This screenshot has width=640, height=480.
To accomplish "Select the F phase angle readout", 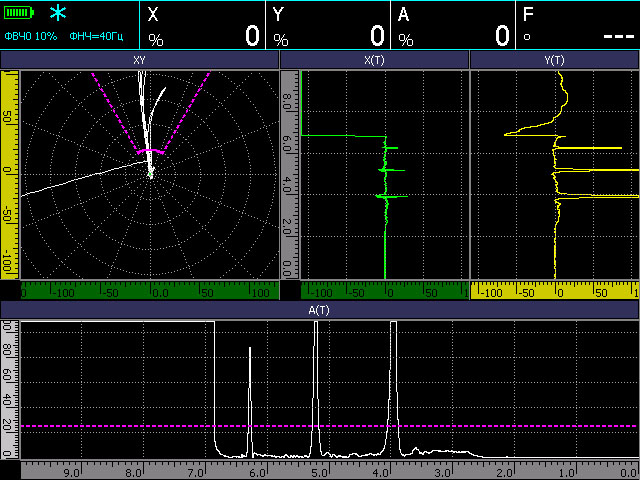I will [x=578, y=26].
